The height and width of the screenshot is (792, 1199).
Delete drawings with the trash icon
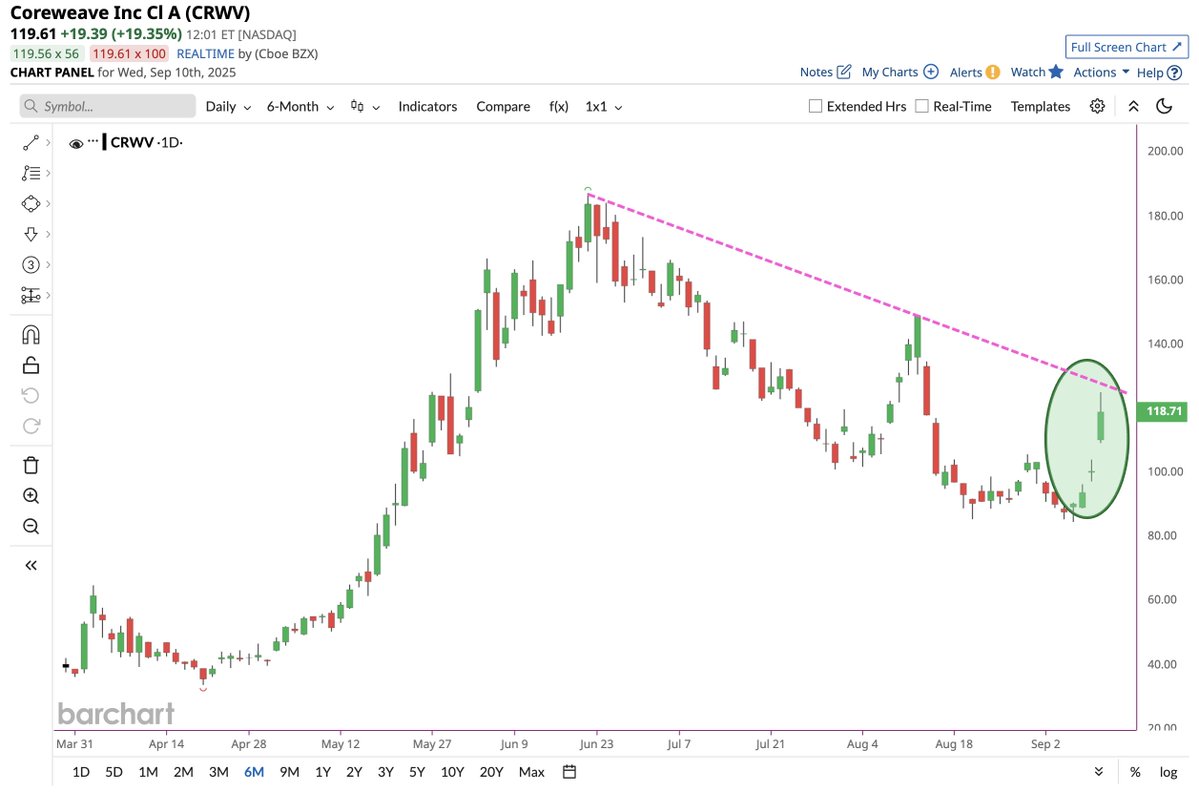pos(31,465)
